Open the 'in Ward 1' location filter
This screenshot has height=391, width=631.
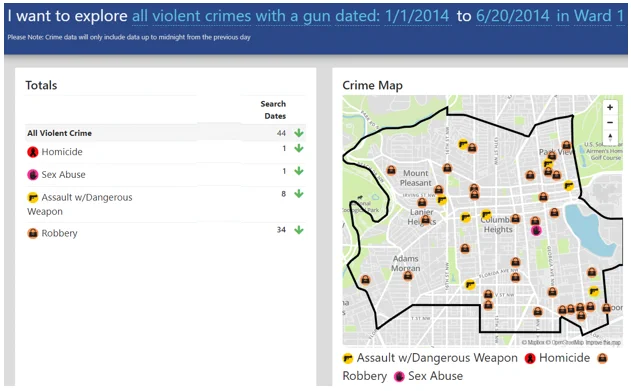click(x=590, y=16)
